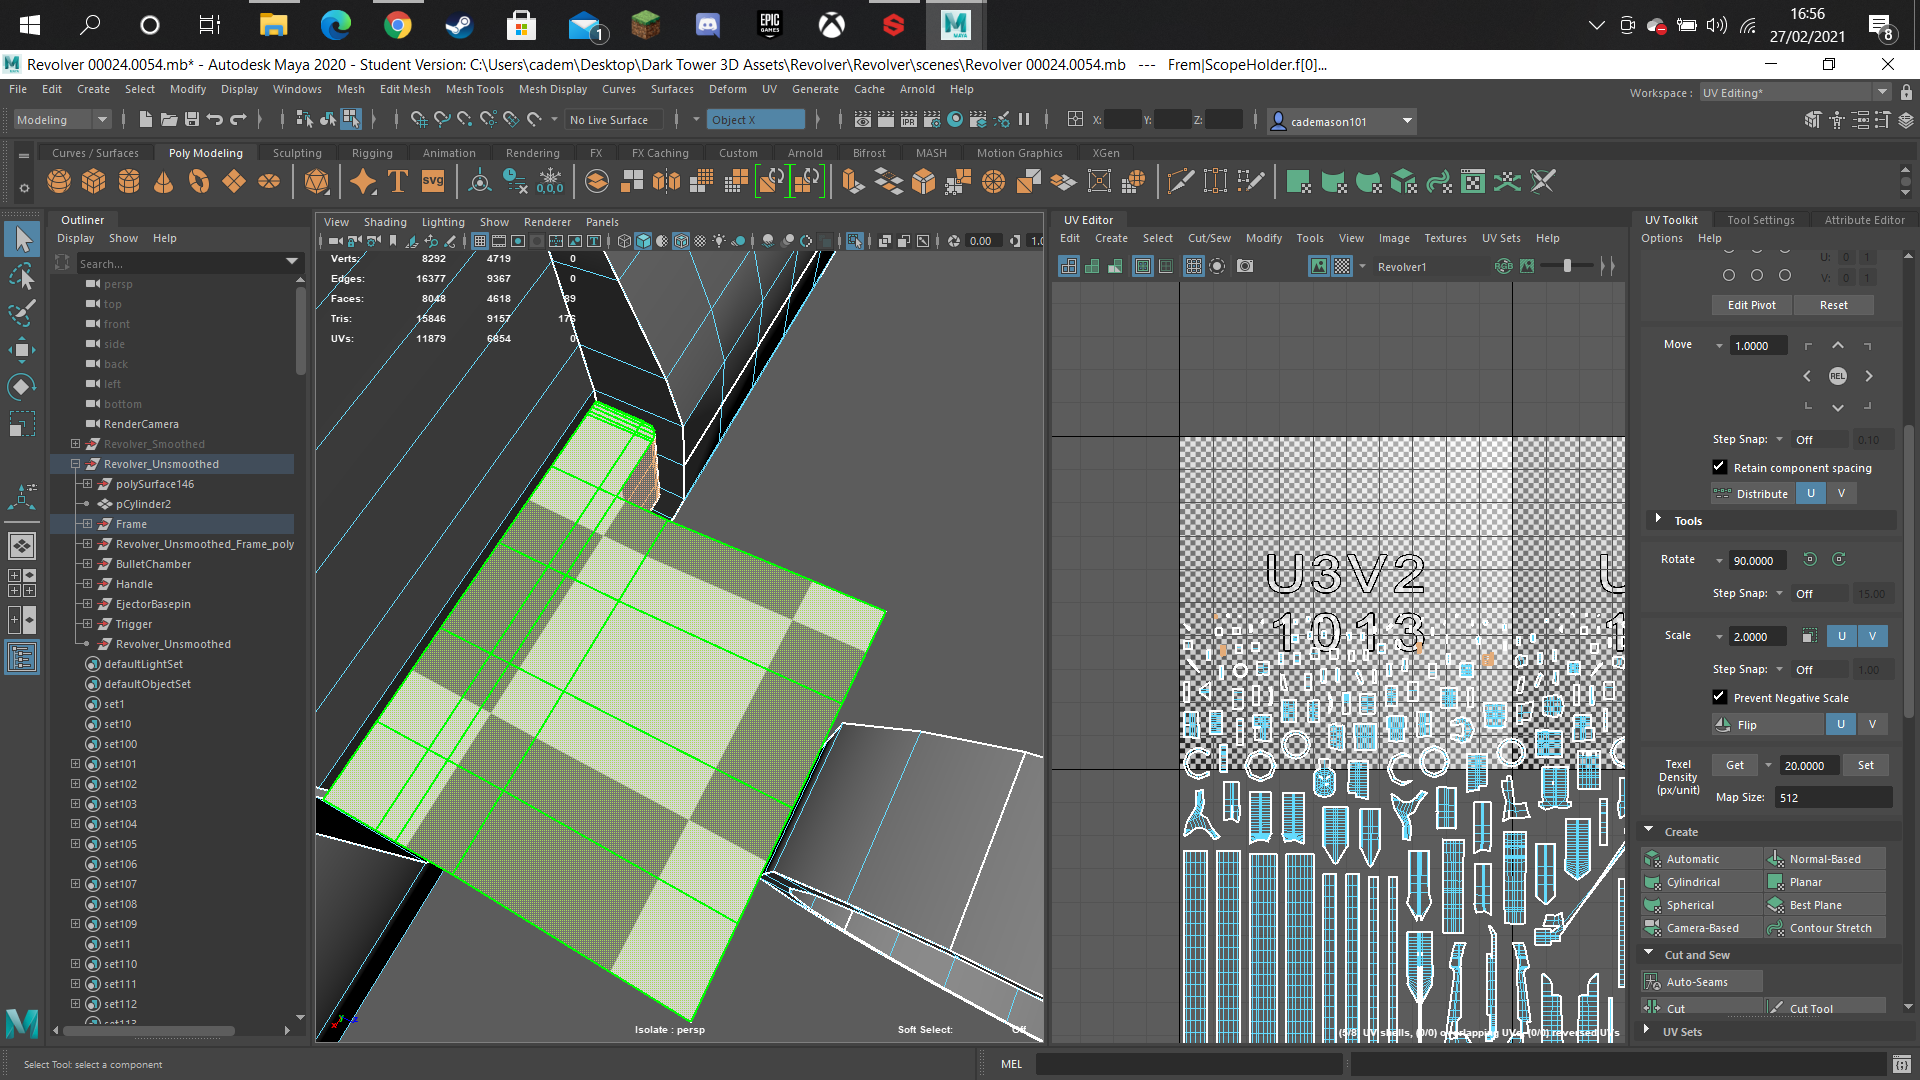
Task: Open the Modeling menu set dropdown
Action: [x=62, y=120]
